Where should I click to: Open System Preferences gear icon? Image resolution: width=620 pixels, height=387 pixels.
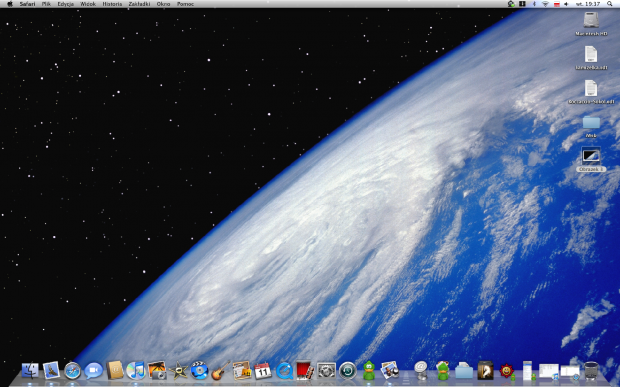point(327,371)
